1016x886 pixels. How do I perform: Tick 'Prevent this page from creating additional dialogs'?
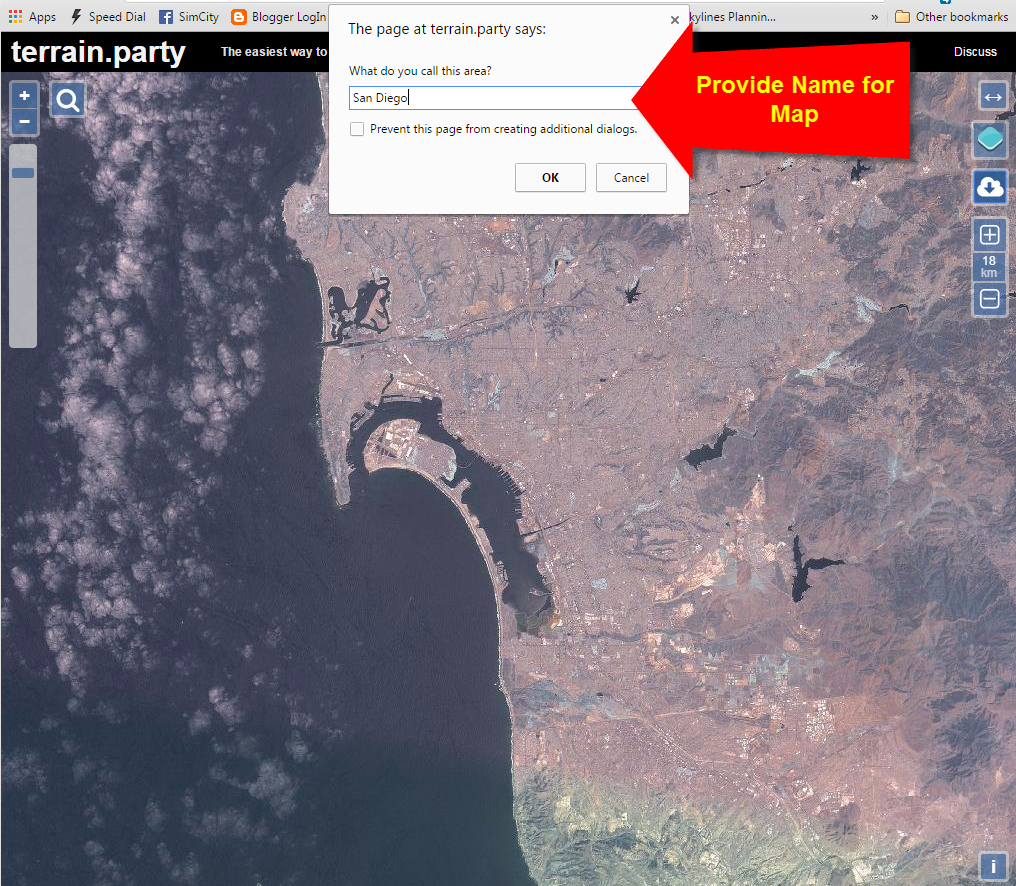[357, 129]
